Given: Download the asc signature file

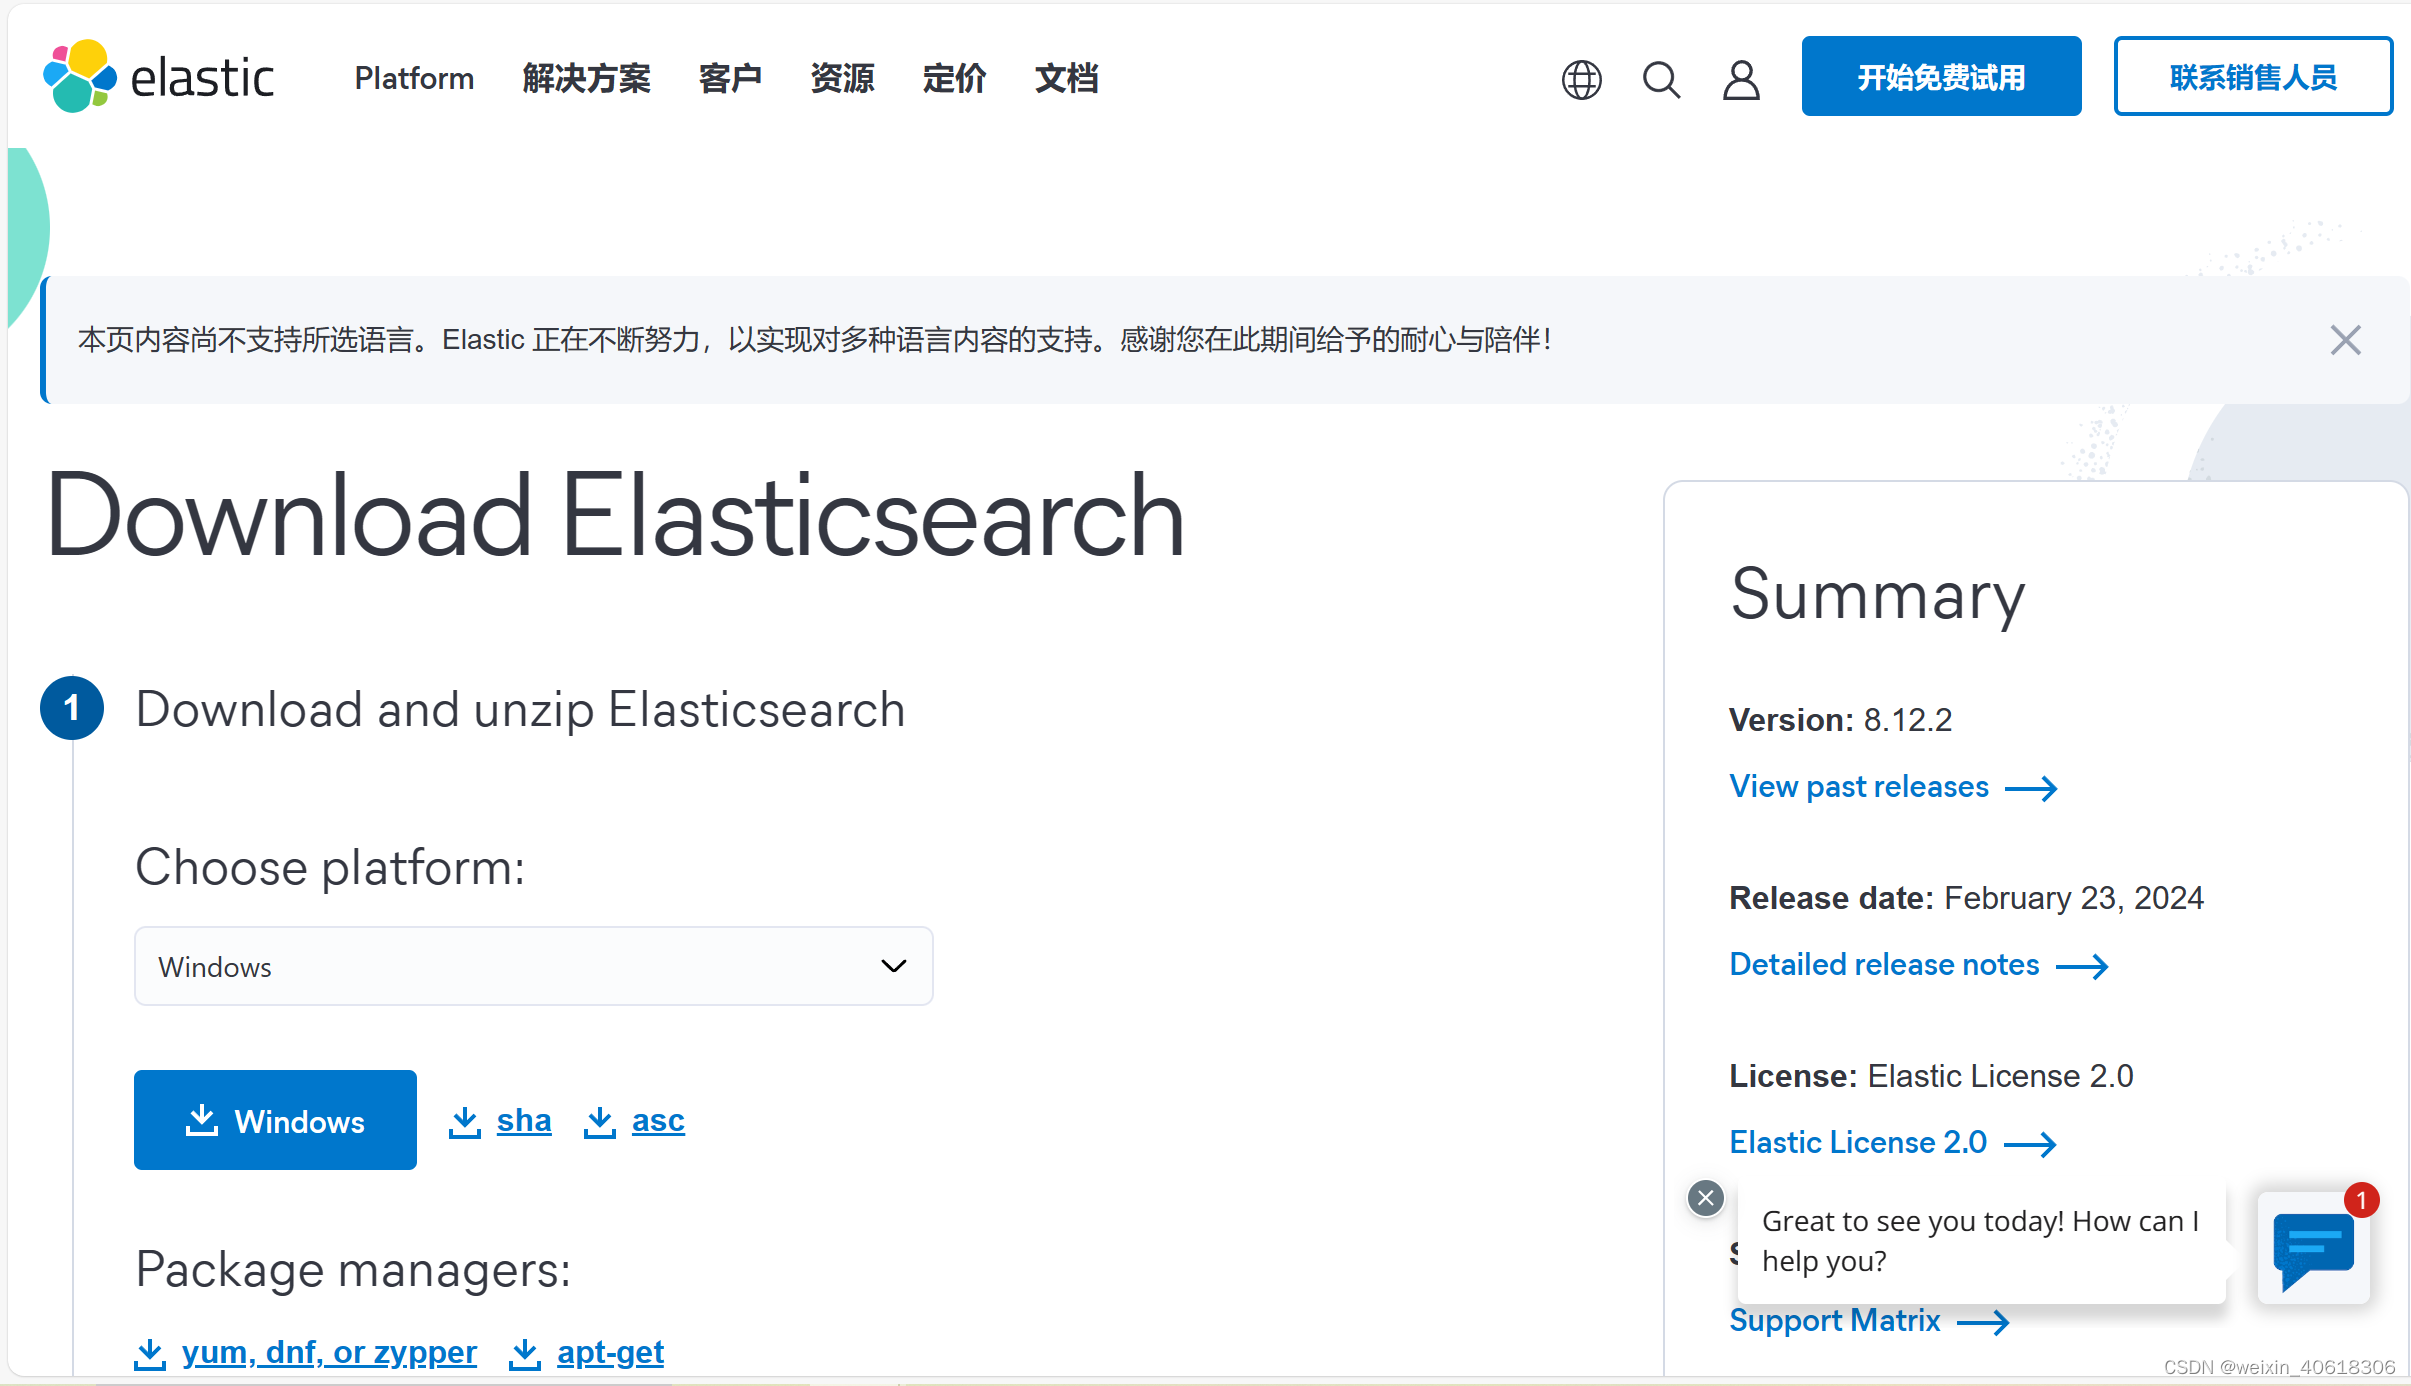Looking at the screenshot, I should click(656, 1120).
